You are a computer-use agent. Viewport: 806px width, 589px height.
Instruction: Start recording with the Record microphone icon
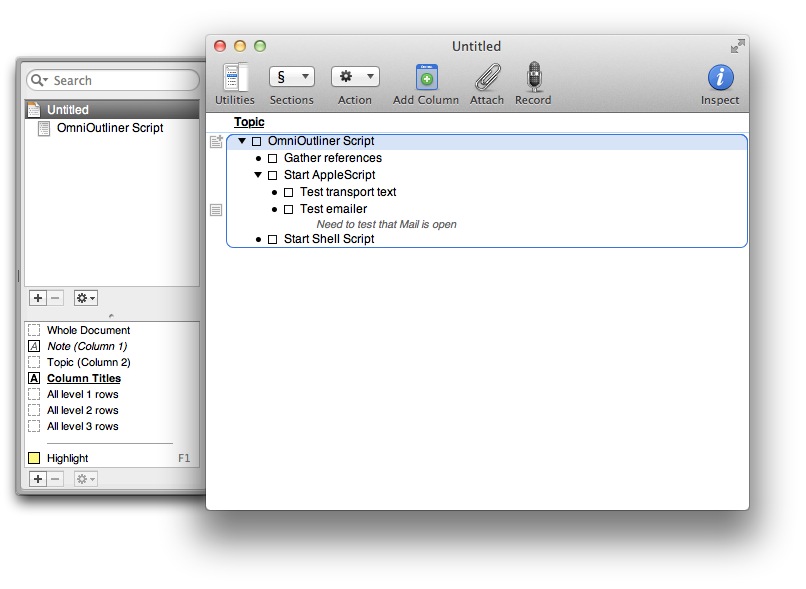[534, 77]
